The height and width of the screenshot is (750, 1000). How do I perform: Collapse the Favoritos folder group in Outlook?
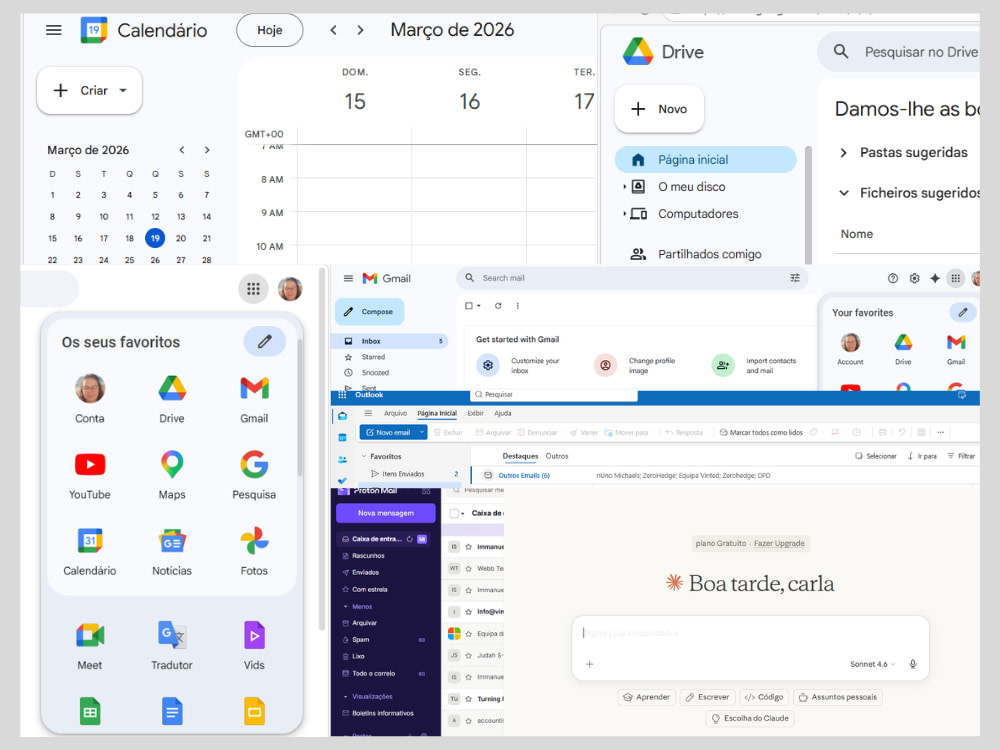(364, 457)
